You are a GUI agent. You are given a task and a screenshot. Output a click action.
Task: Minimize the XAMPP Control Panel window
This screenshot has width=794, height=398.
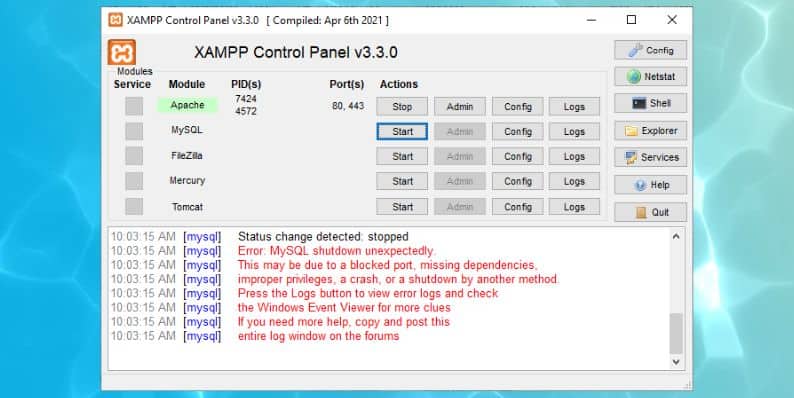pyautogui.click(x=591, y=20)
